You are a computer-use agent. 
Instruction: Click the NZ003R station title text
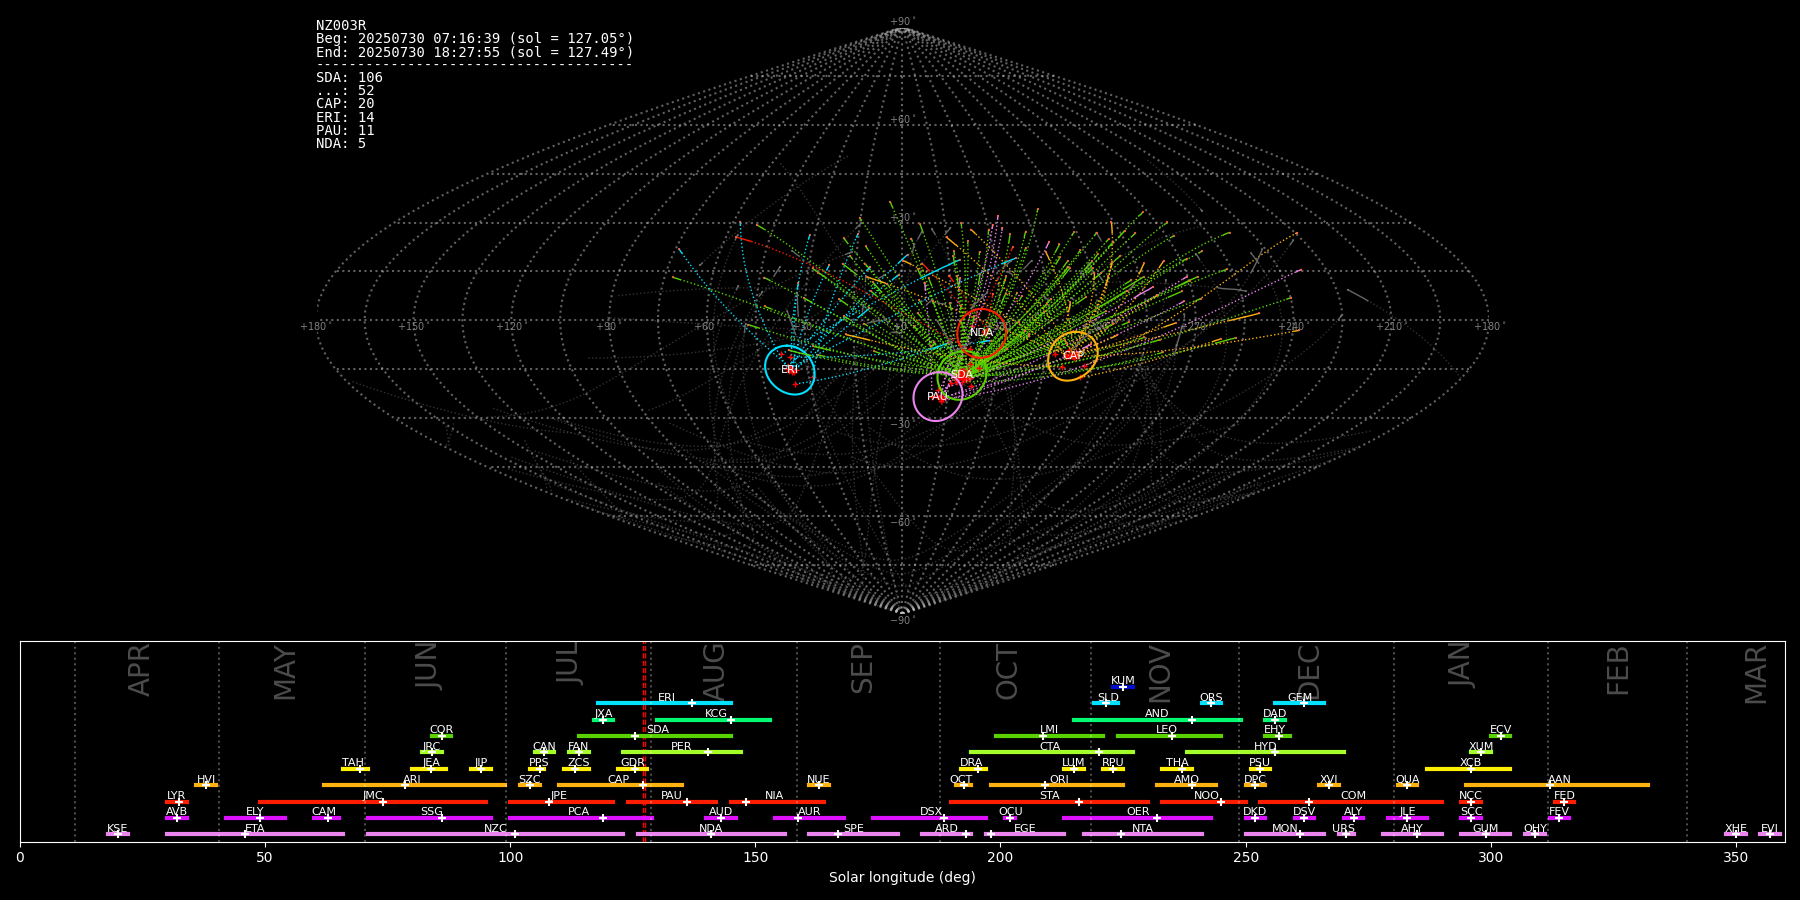pos(341,26)
